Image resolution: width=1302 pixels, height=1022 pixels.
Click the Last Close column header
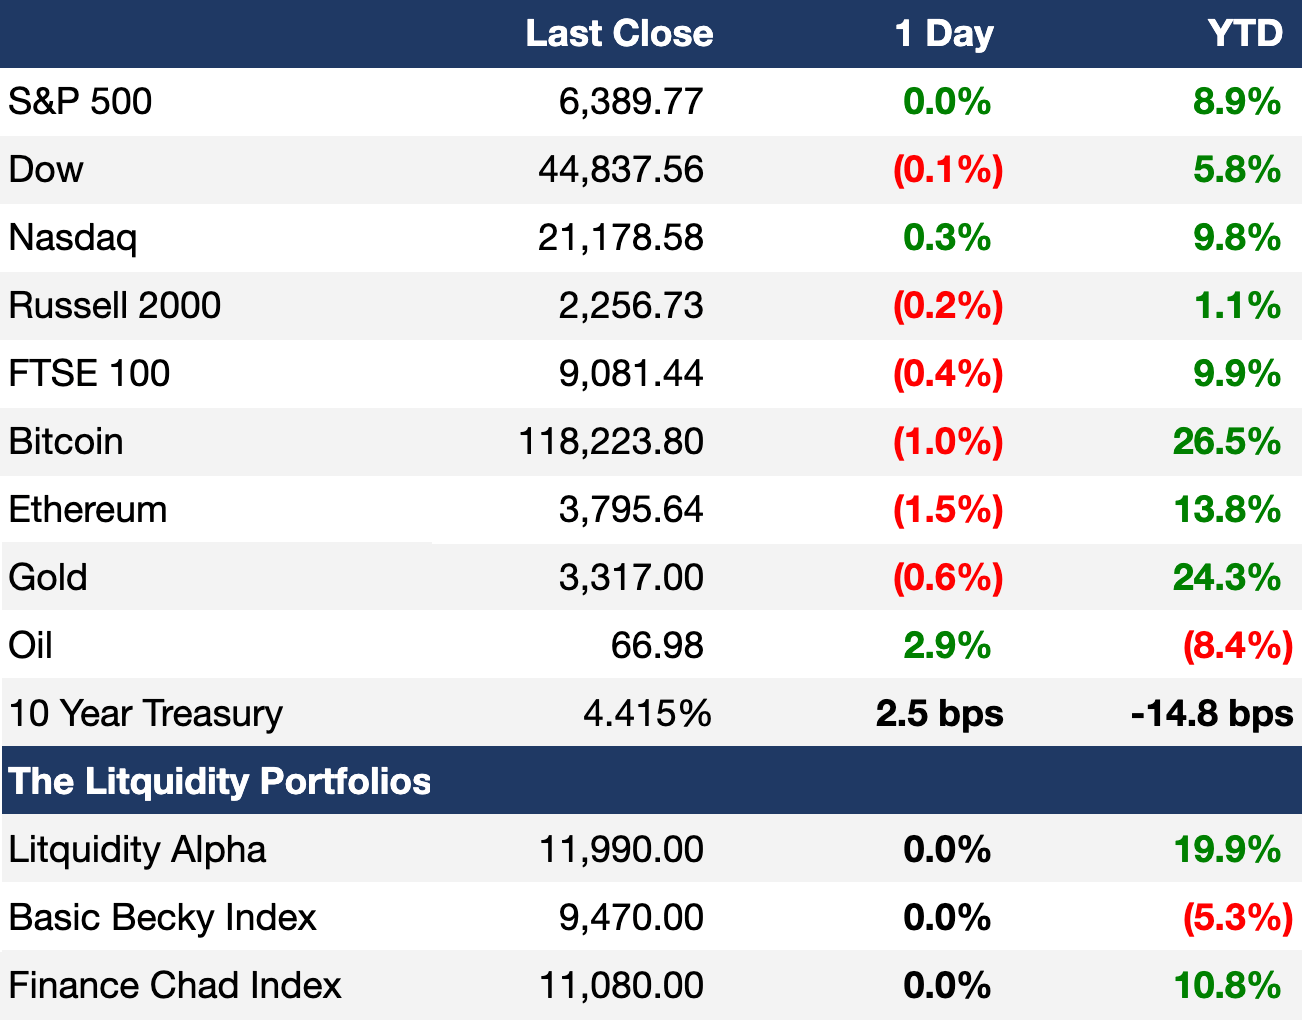tap(619, 34)
